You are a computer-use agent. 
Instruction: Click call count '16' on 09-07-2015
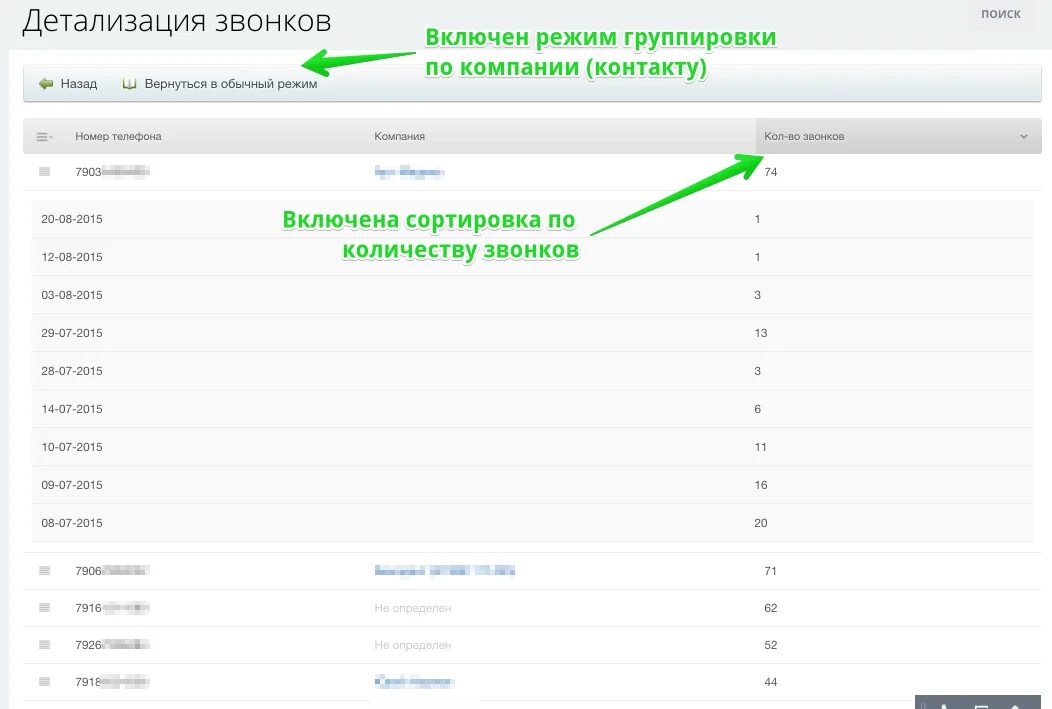761,485
